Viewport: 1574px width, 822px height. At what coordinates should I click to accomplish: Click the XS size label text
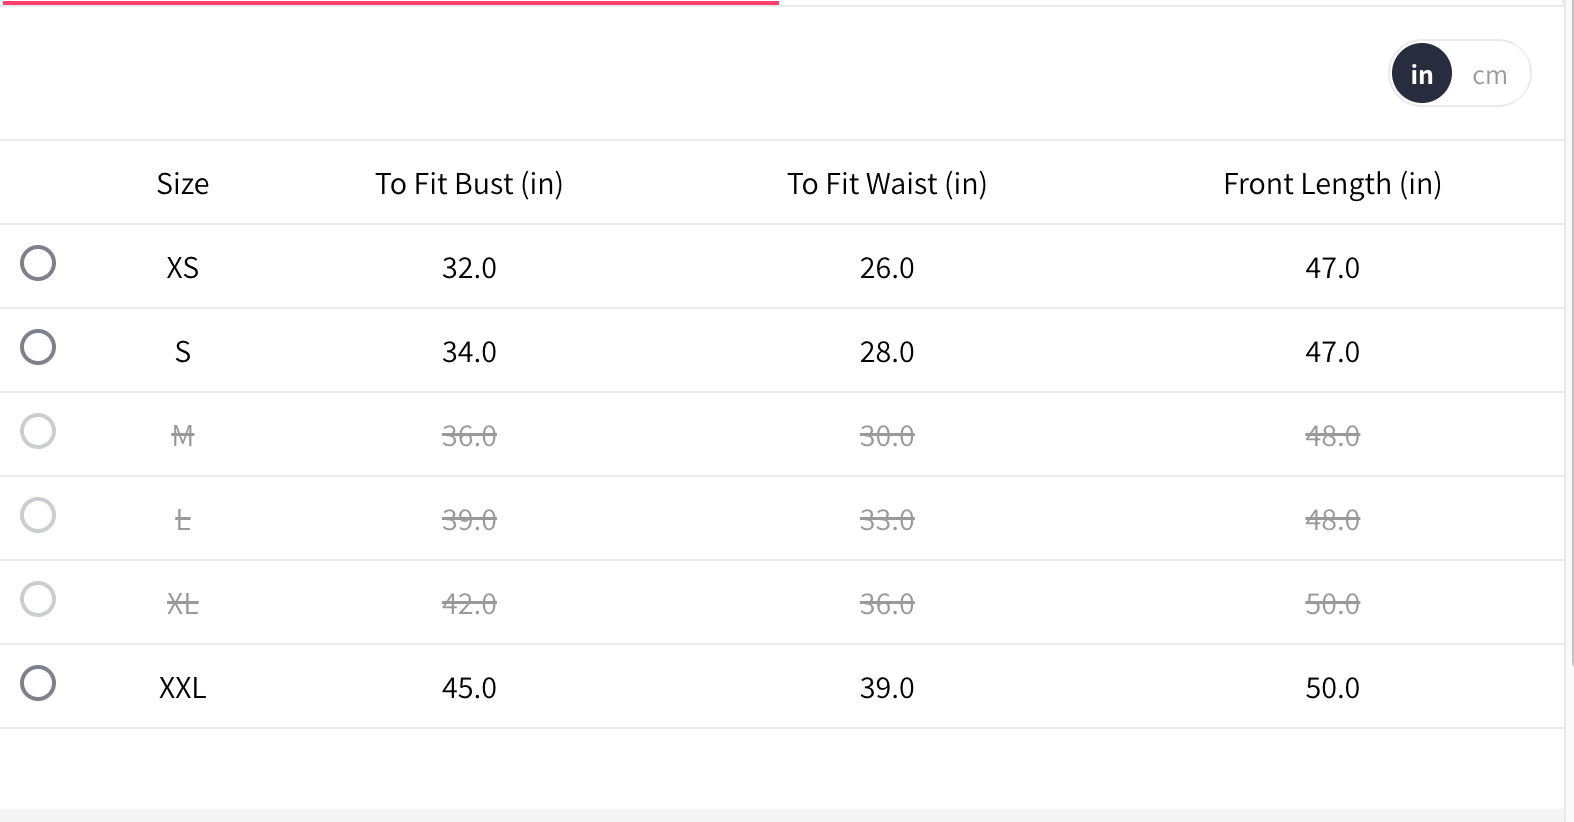coord(183,268)
